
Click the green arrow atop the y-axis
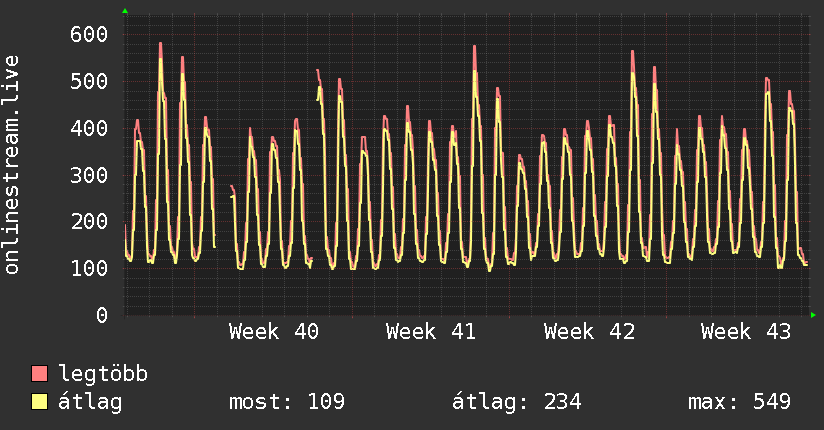(125, 11)
